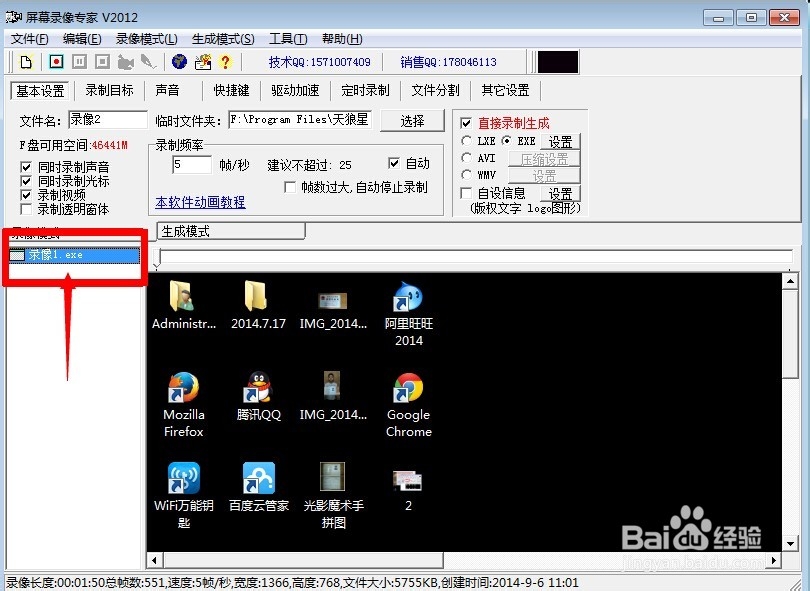
Task: Click the preview horizontal scrollbar right arrow
Action: pos(773,560)
